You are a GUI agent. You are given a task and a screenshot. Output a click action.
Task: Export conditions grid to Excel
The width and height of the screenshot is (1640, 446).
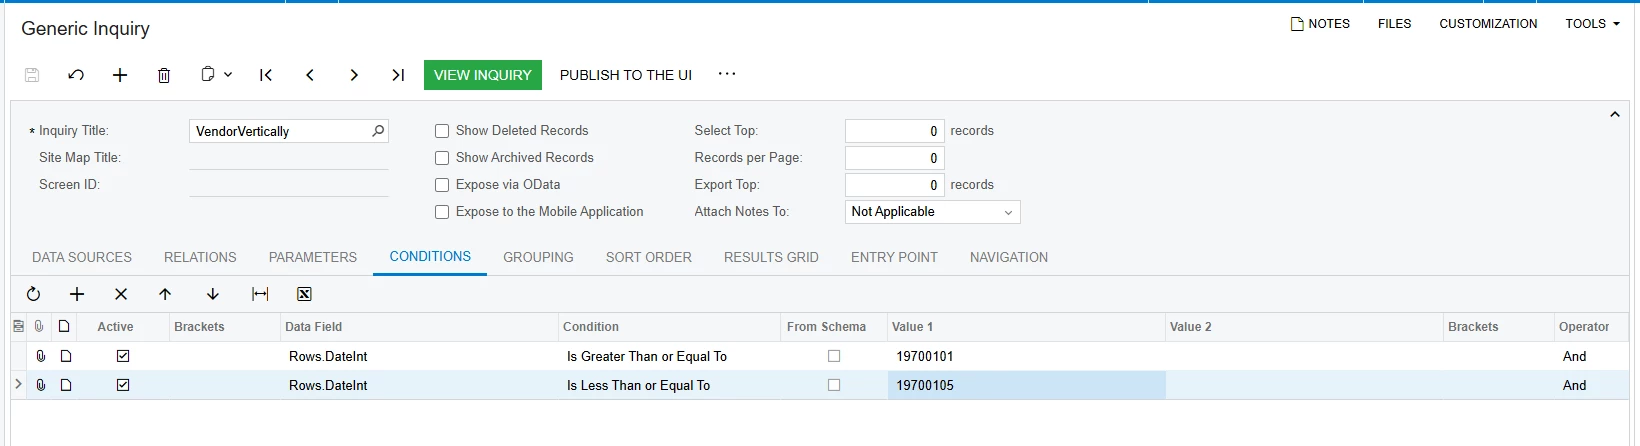tap(304, 294)
